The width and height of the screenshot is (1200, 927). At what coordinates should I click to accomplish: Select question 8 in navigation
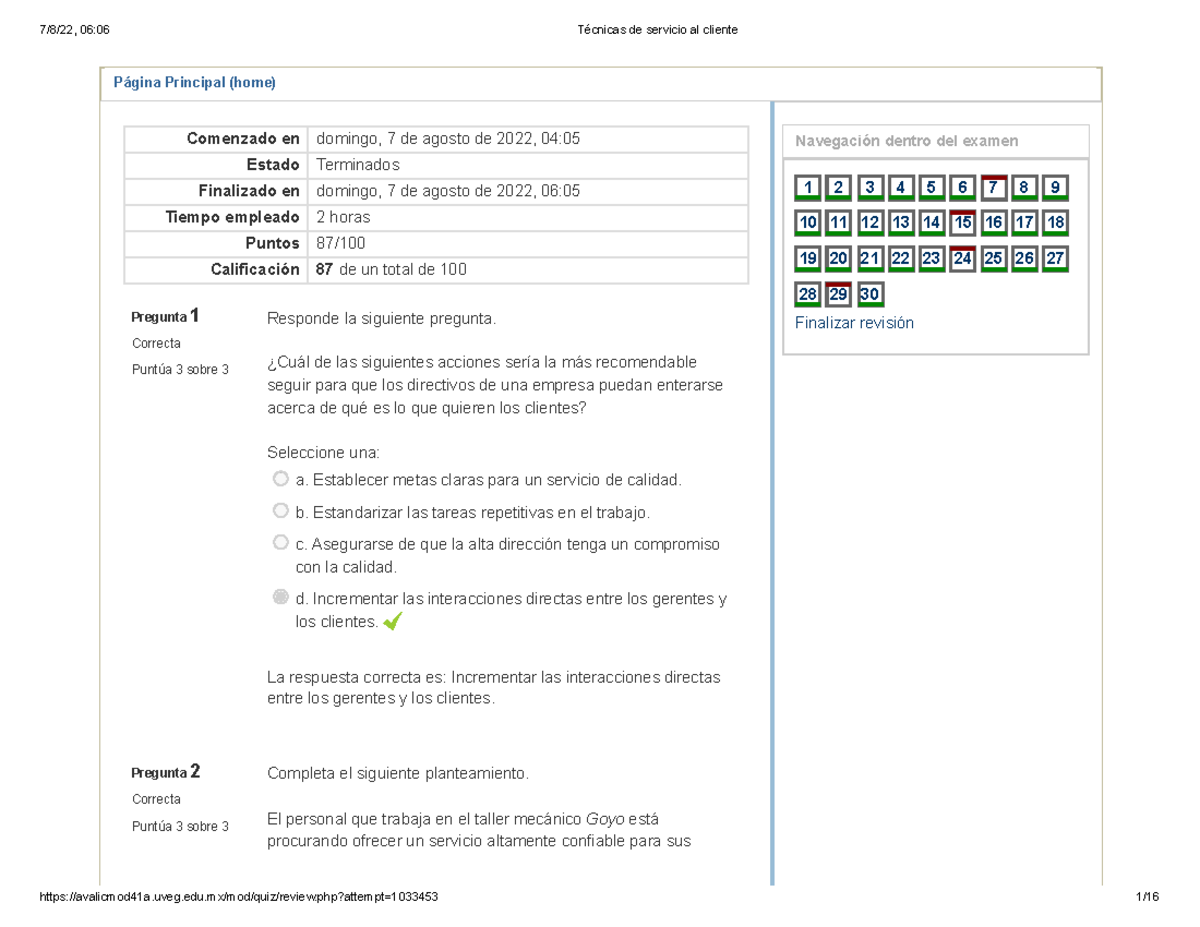click(x=1025, y=187)
